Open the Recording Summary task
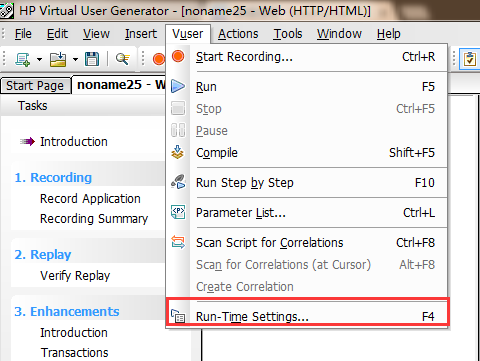 pos(94,219)
